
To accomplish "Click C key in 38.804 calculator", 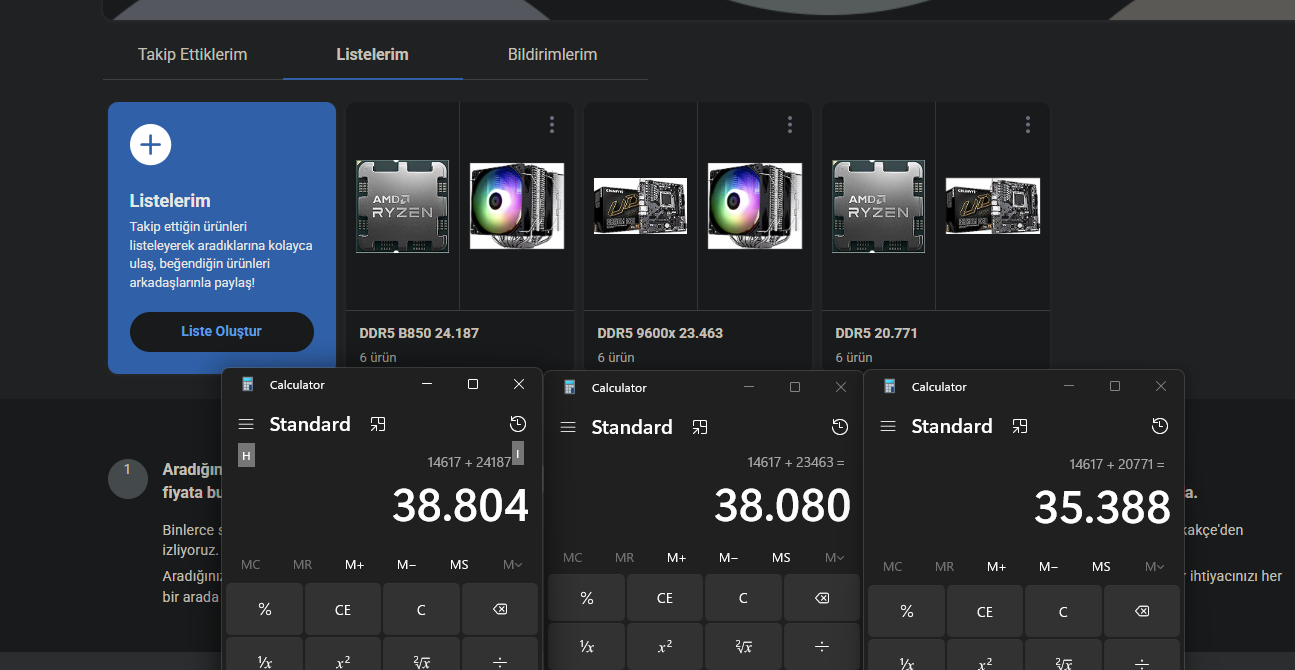I will click(x=421, y=609).
